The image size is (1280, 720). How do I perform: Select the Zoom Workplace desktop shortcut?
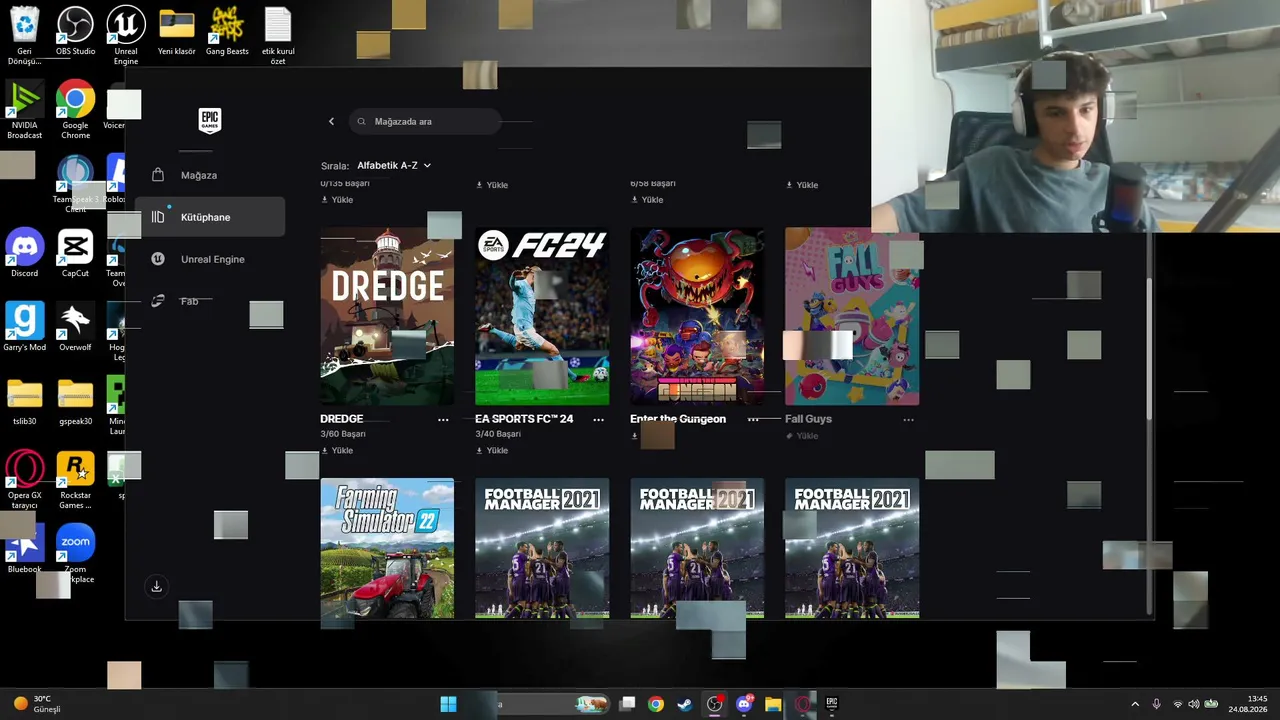pos(75,554)
